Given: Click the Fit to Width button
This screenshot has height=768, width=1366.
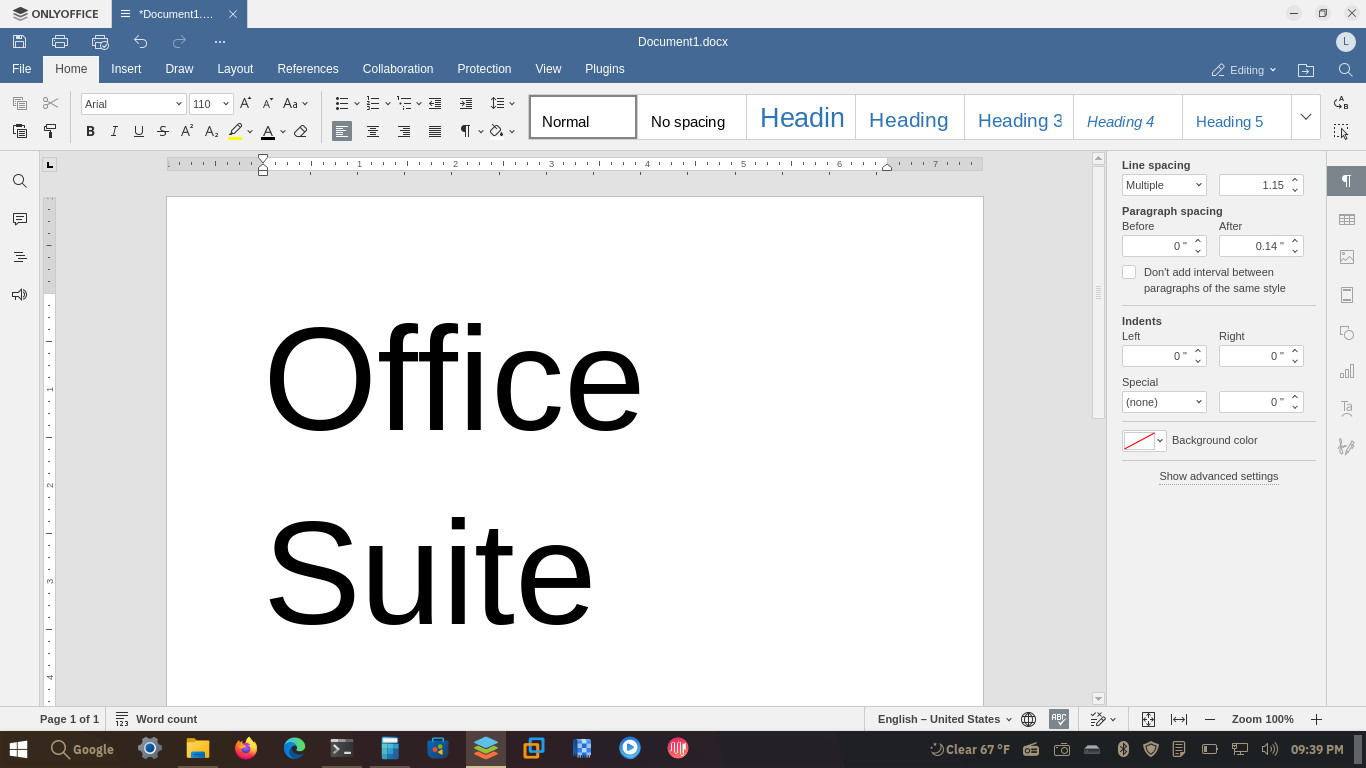Looking at the screenshot, I should click(x=1179, y=719).
